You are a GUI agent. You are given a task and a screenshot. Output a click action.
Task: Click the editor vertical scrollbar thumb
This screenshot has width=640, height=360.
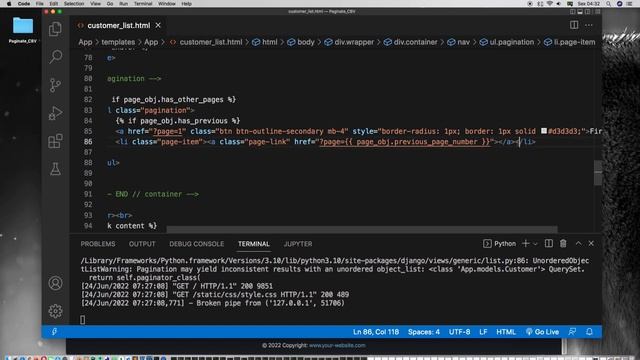point(598,173)
